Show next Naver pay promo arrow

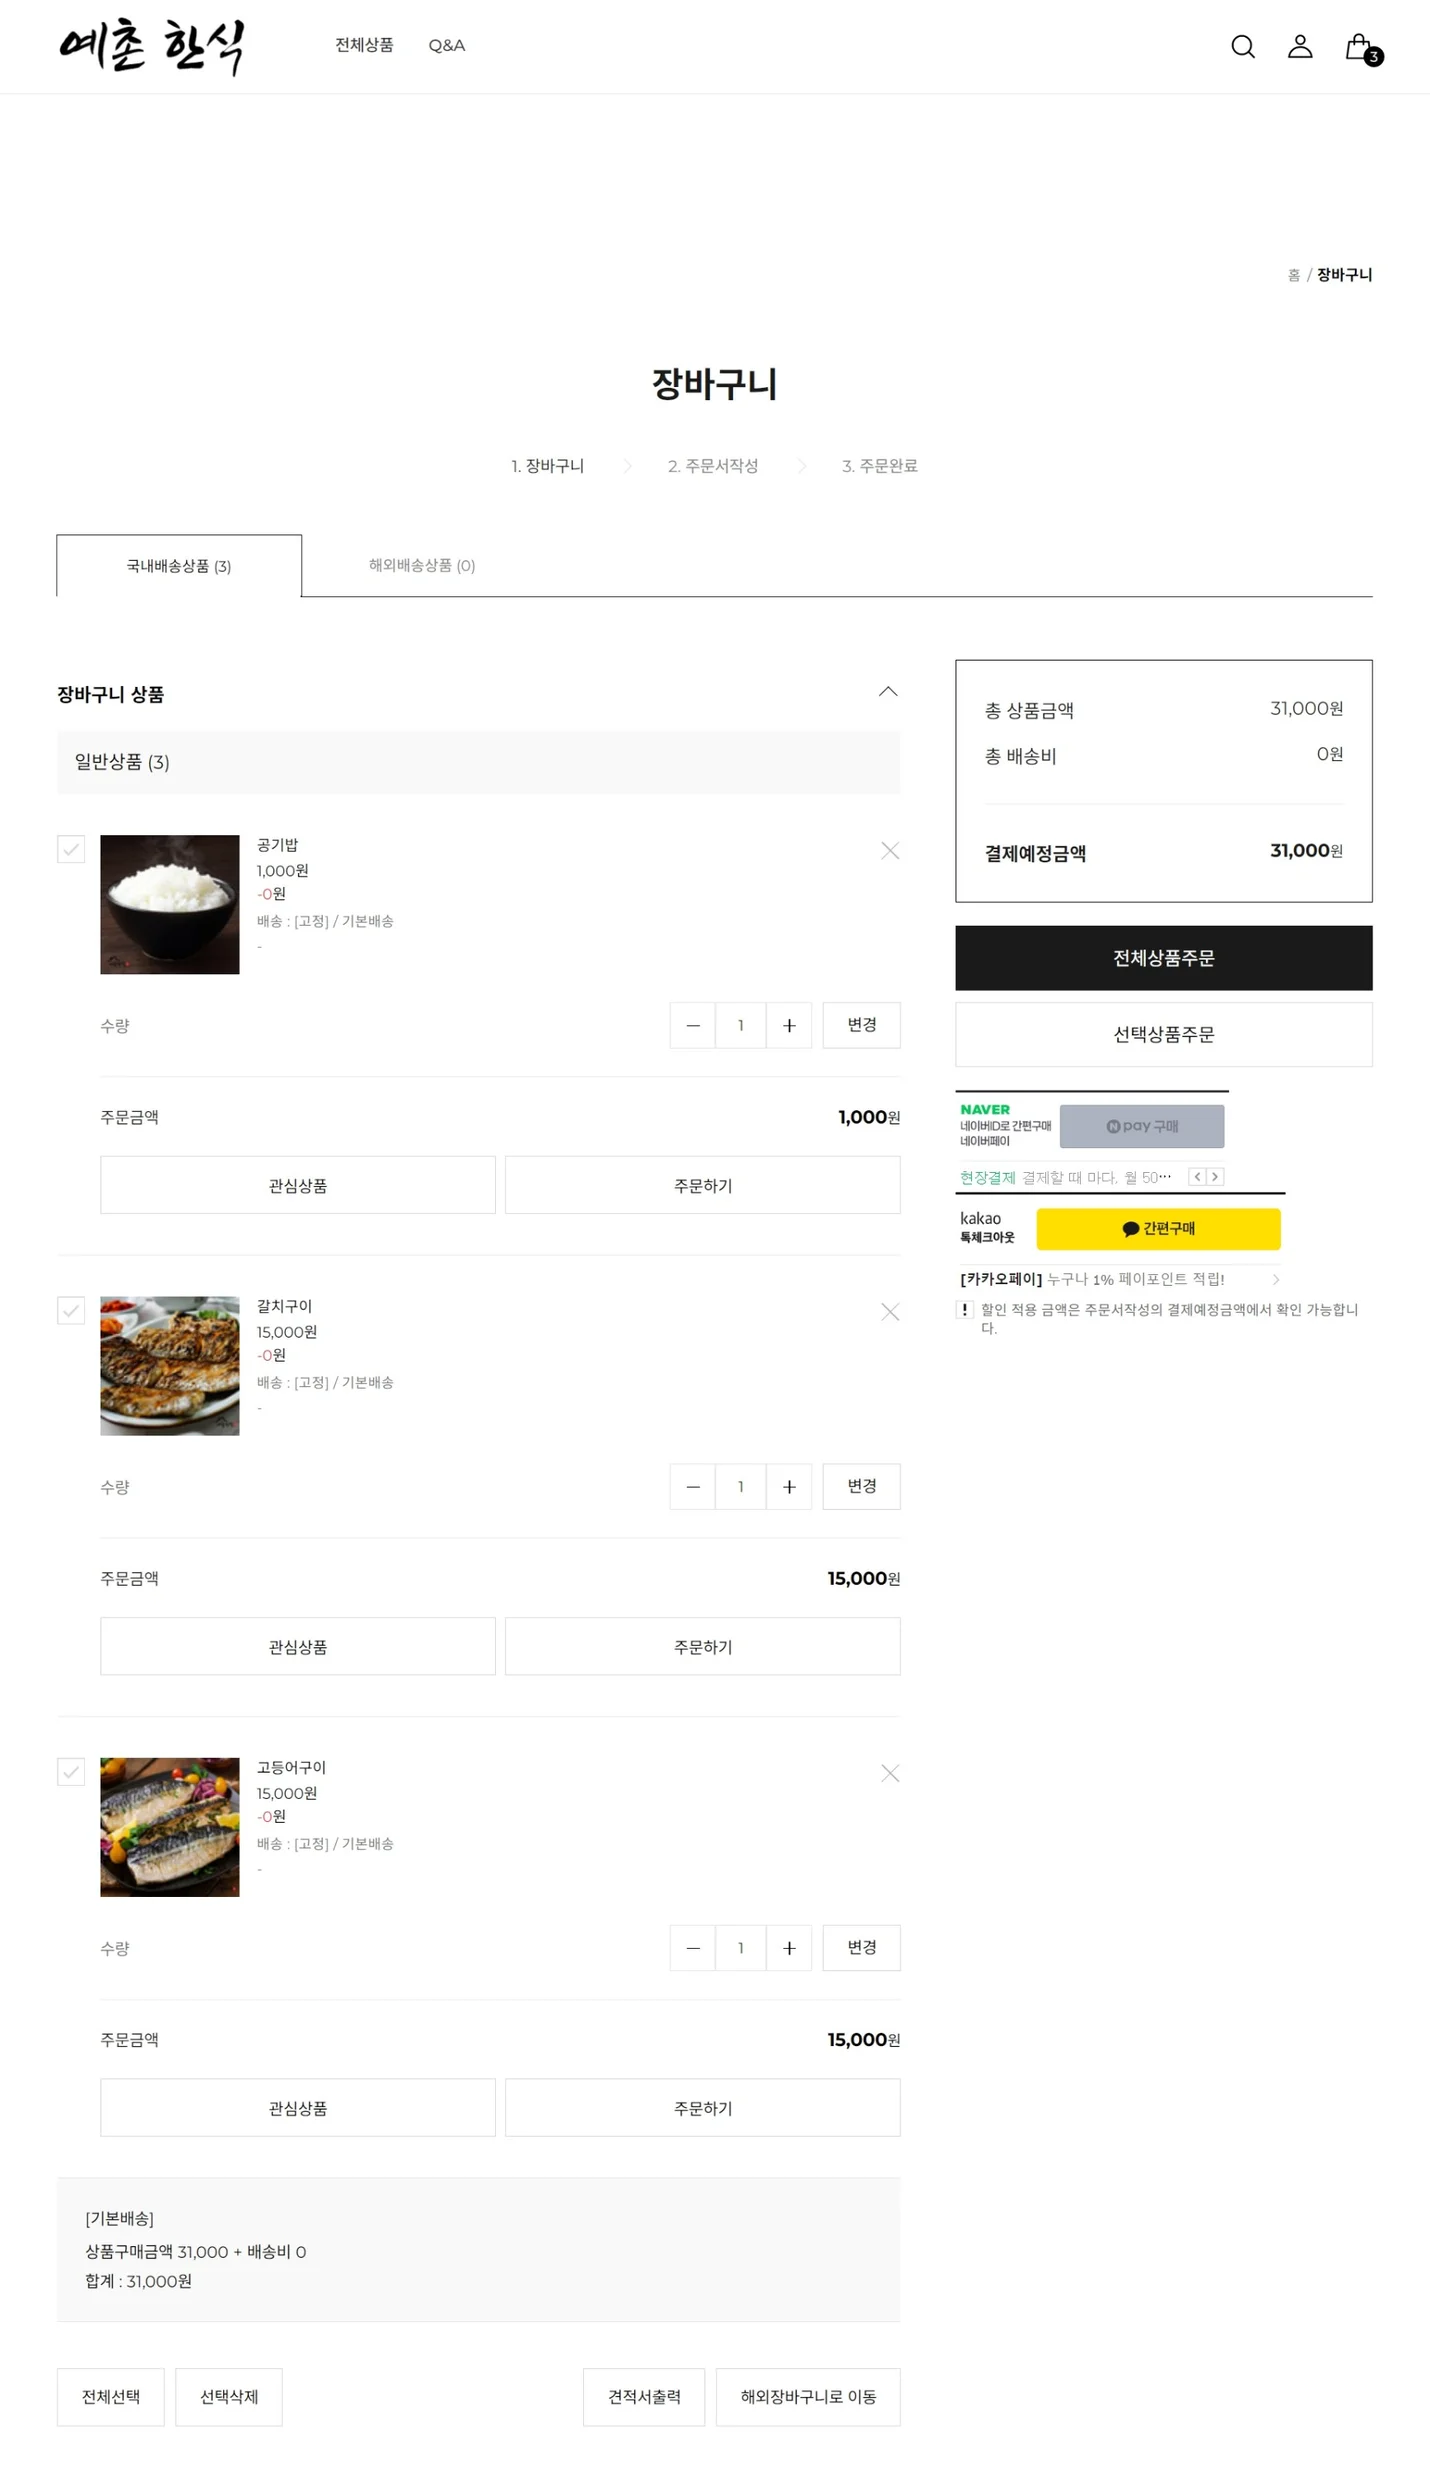tap(1214, 1176)
